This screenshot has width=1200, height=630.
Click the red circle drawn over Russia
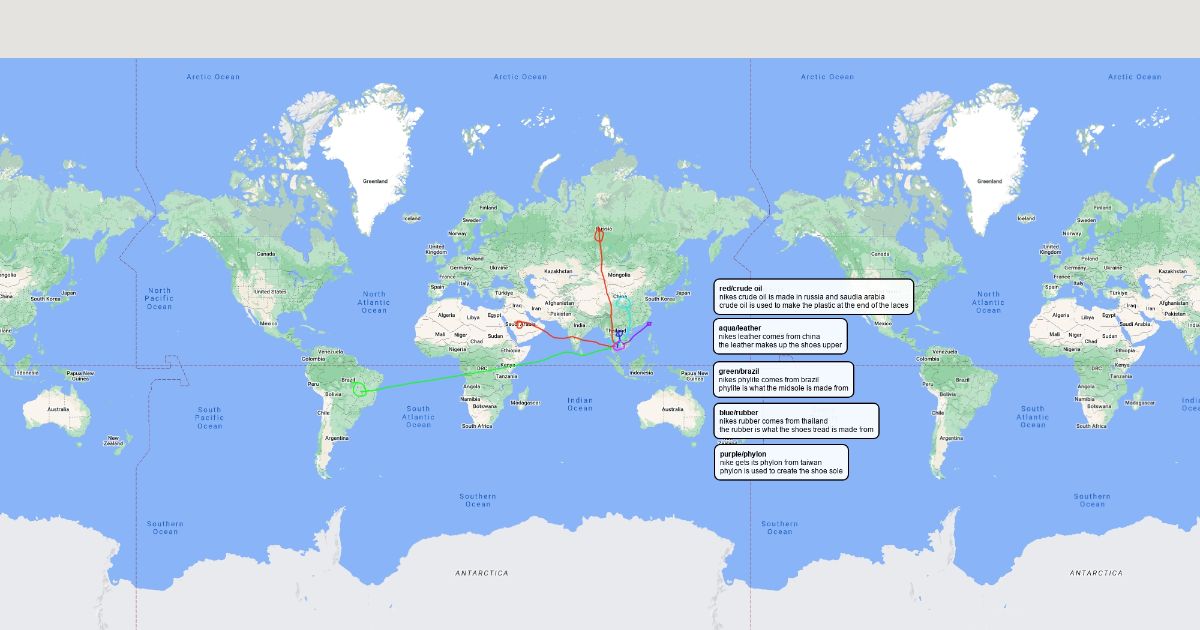(599, 236)
